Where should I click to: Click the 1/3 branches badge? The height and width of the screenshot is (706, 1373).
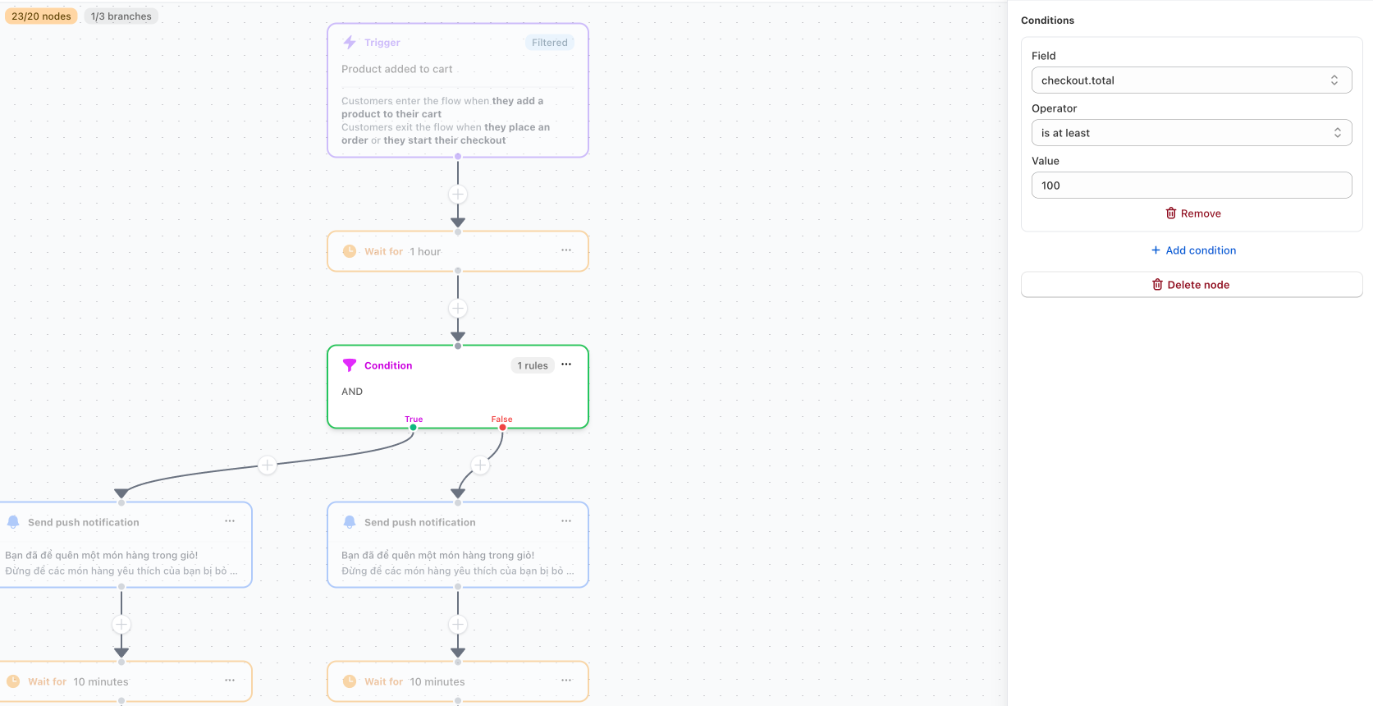pos(121,16)
